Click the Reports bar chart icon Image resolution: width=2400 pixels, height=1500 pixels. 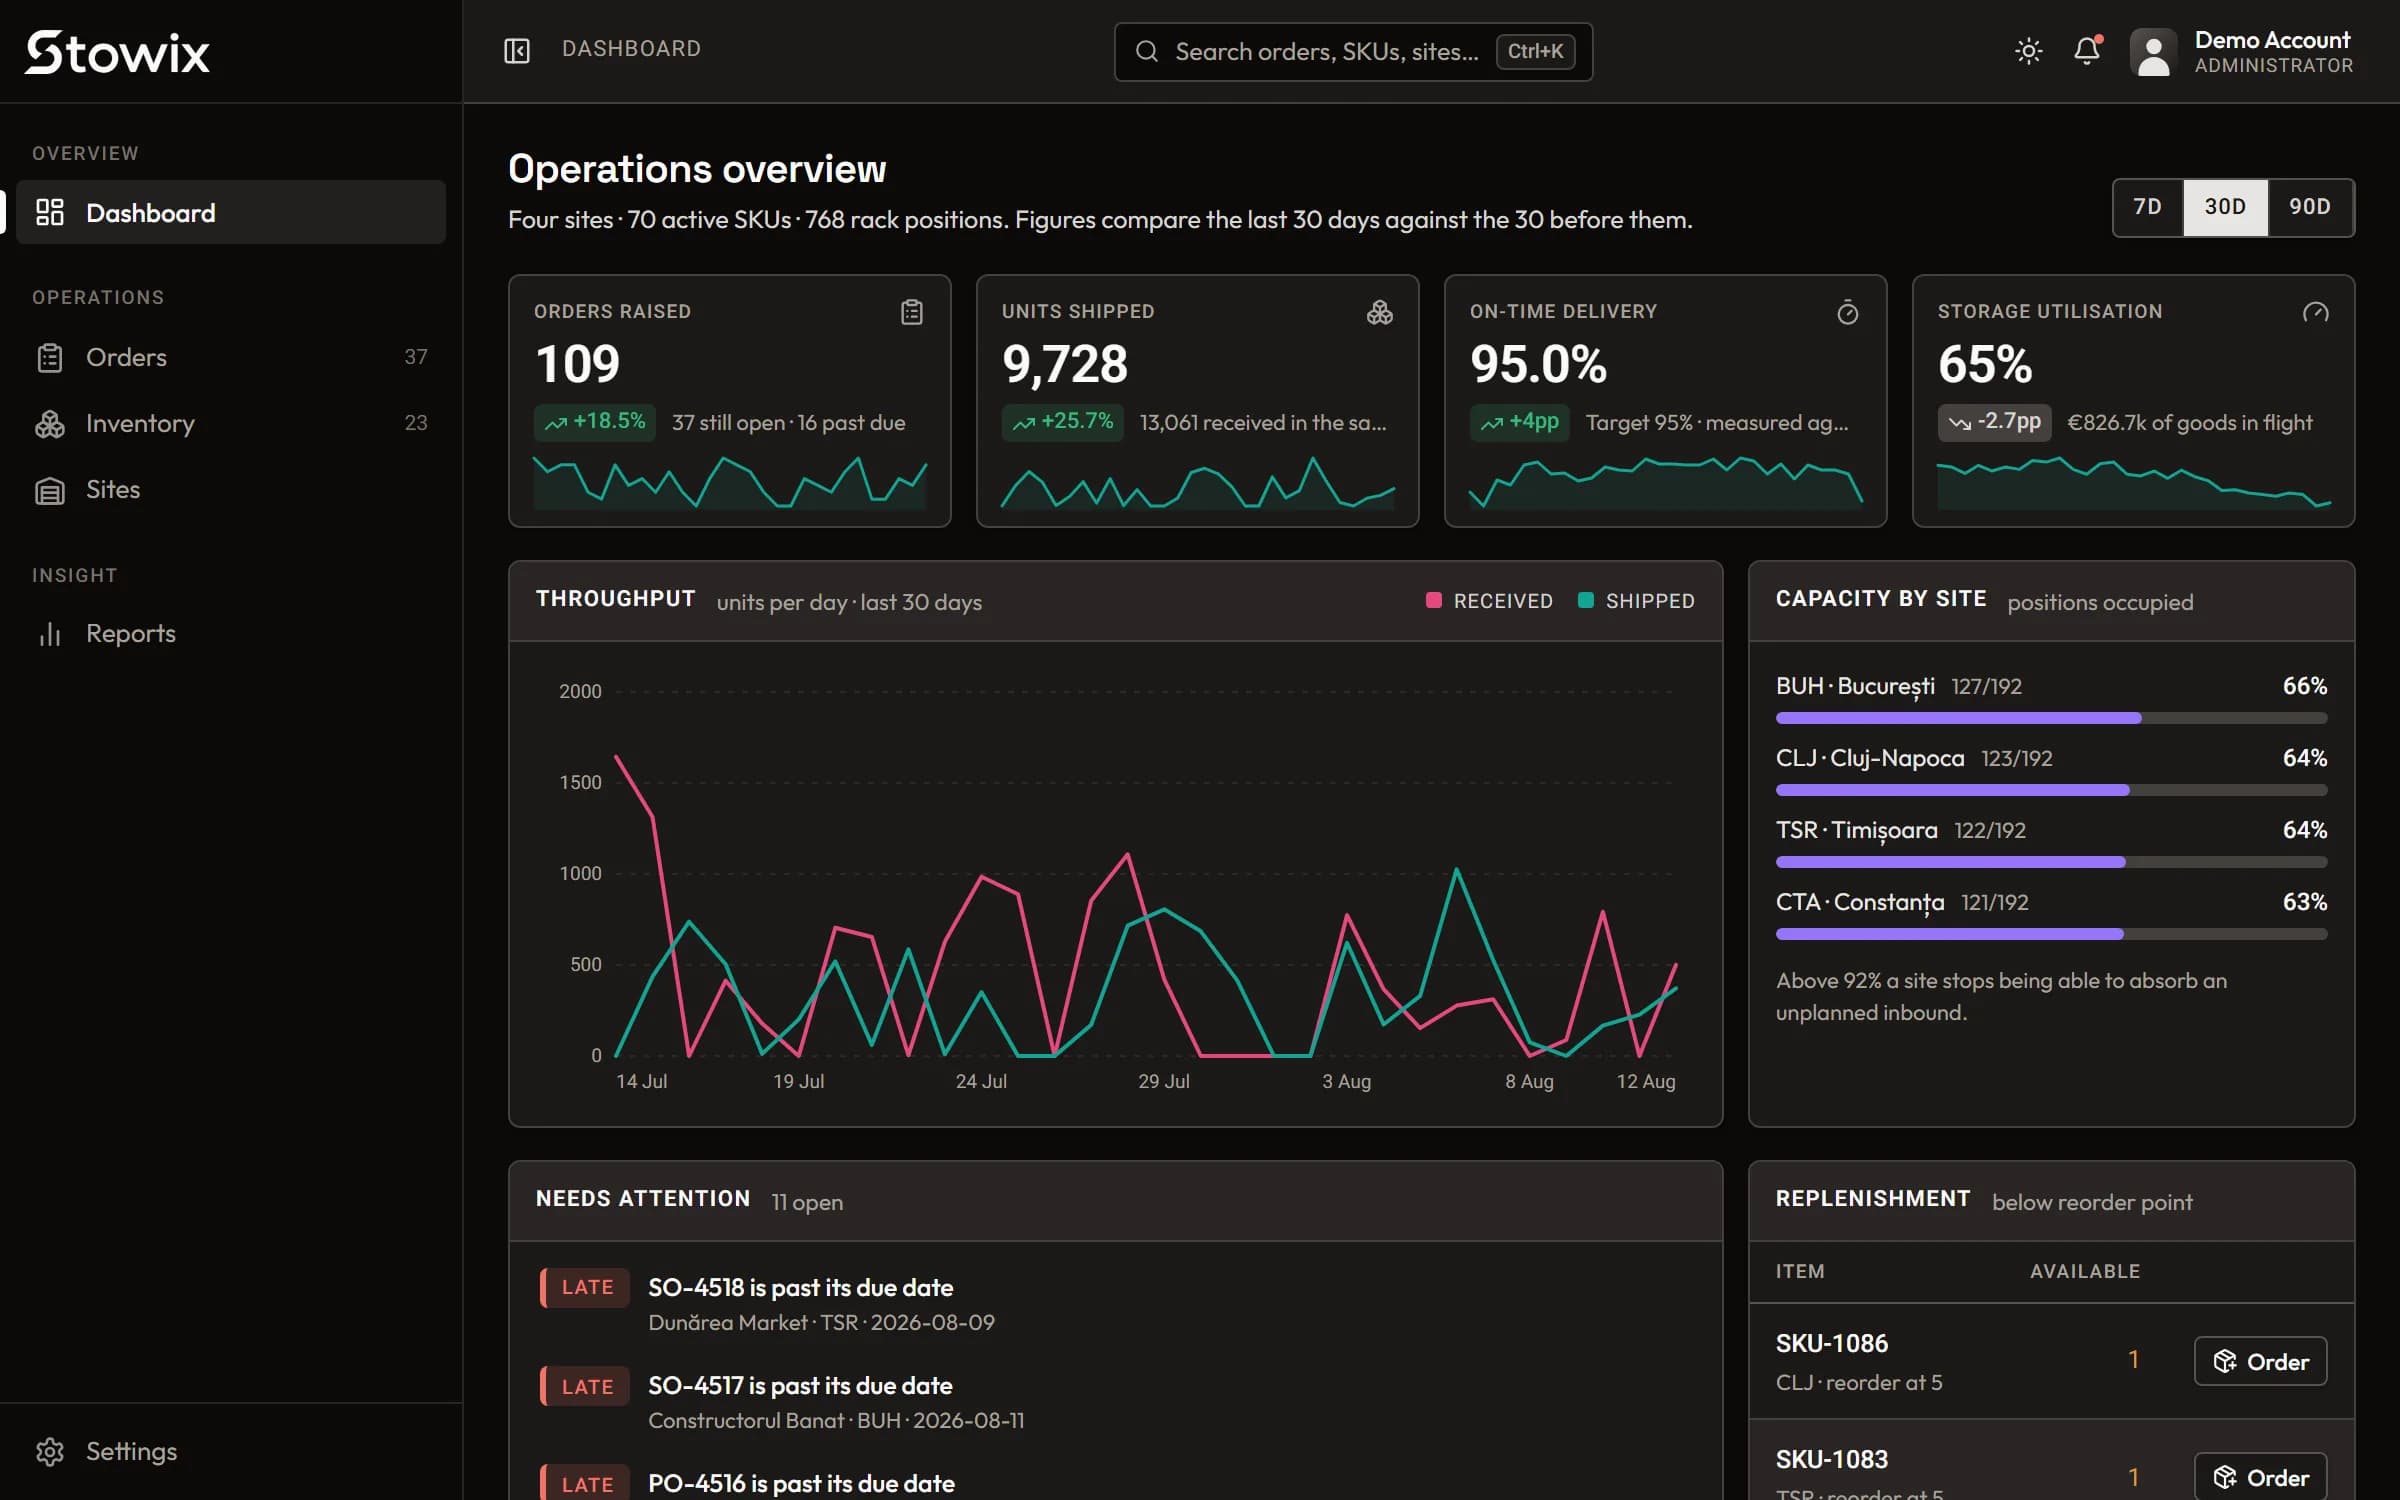click(50, 634)
